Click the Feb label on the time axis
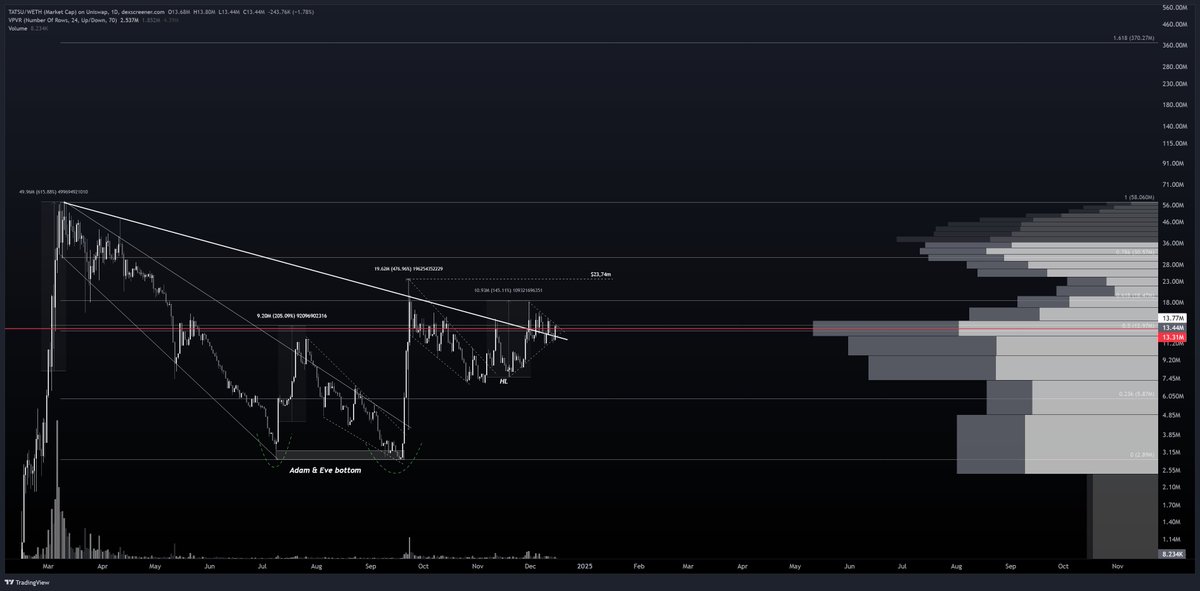The image size is (1200, 591). [x=639, y=566]
